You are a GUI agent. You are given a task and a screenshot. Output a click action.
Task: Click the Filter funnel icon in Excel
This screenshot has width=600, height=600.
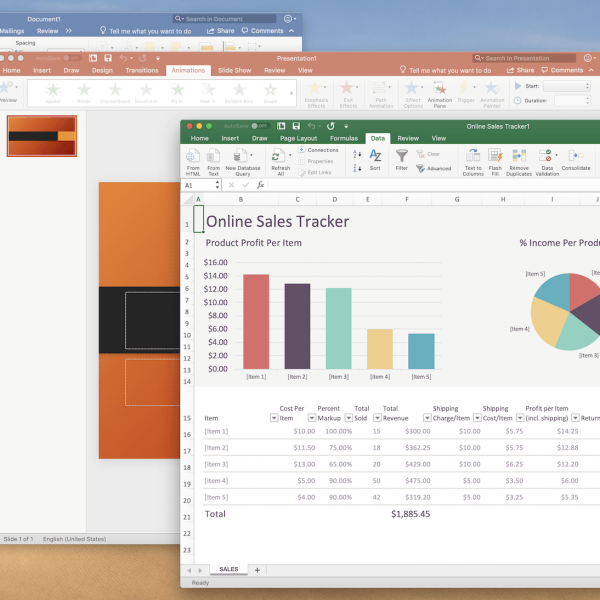coord(401,156)
